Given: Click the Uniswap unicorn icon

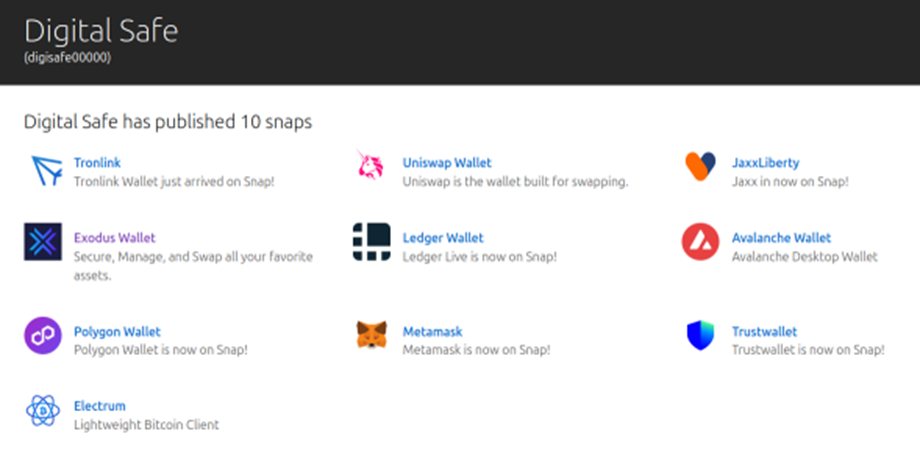Looking at the screenshot, I should (x=371, y=166).
